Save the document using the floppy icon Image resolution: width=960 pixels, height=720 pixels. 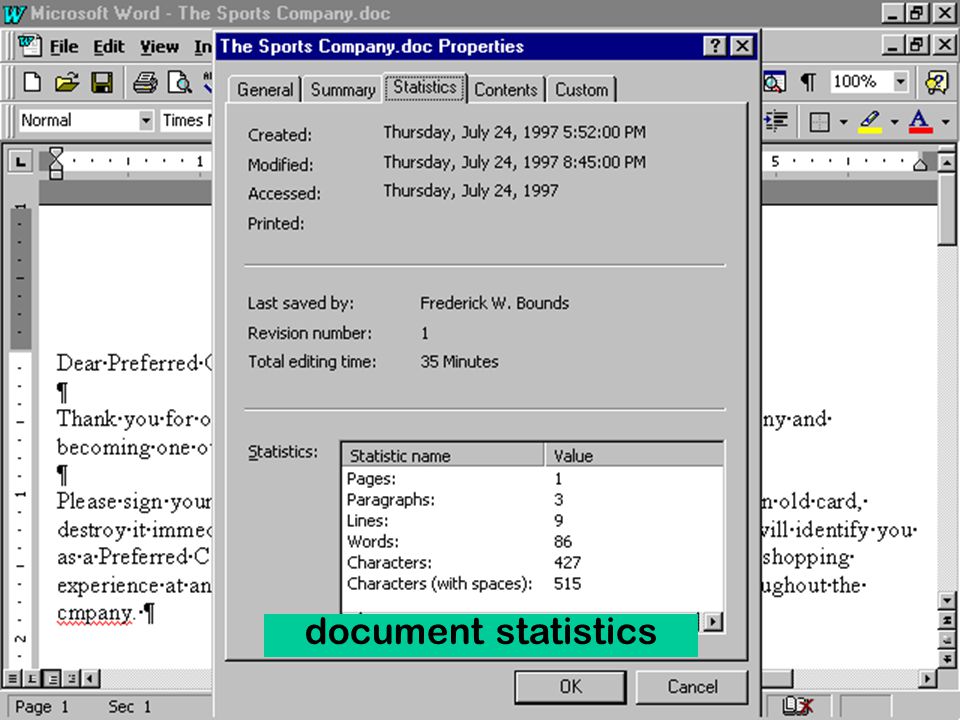coord(102,82)
